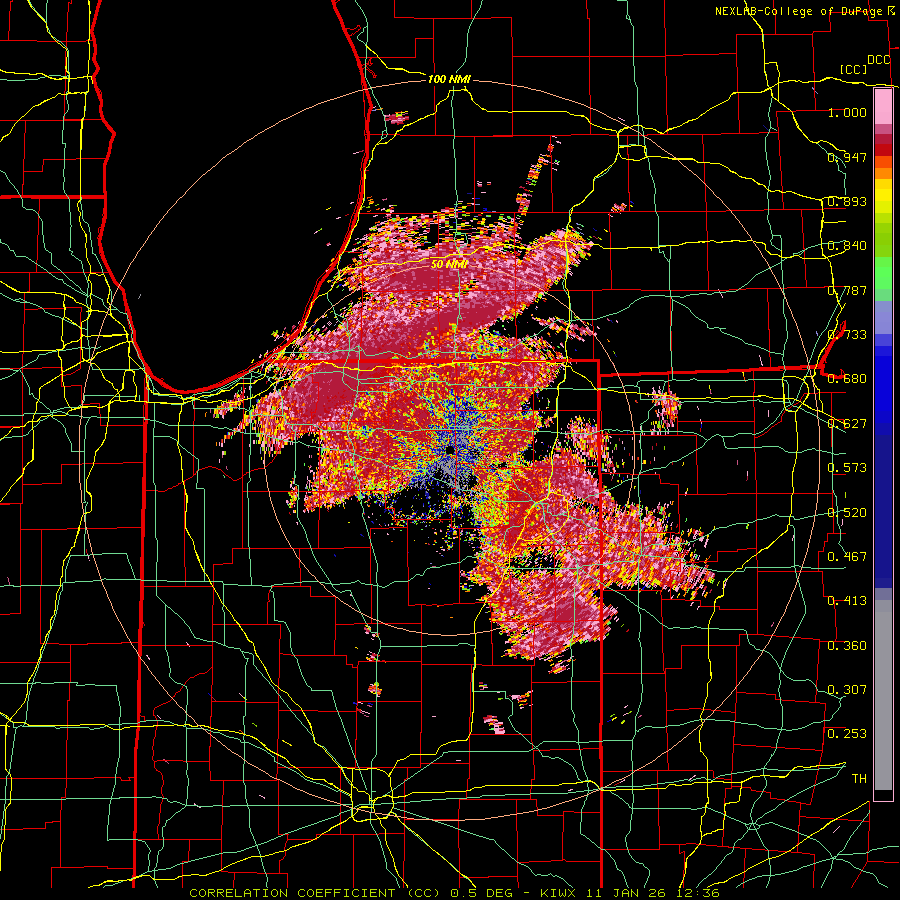Click the 0.520 scale value
The width and height of the screenshot is (900, 900).
[847, 513]
